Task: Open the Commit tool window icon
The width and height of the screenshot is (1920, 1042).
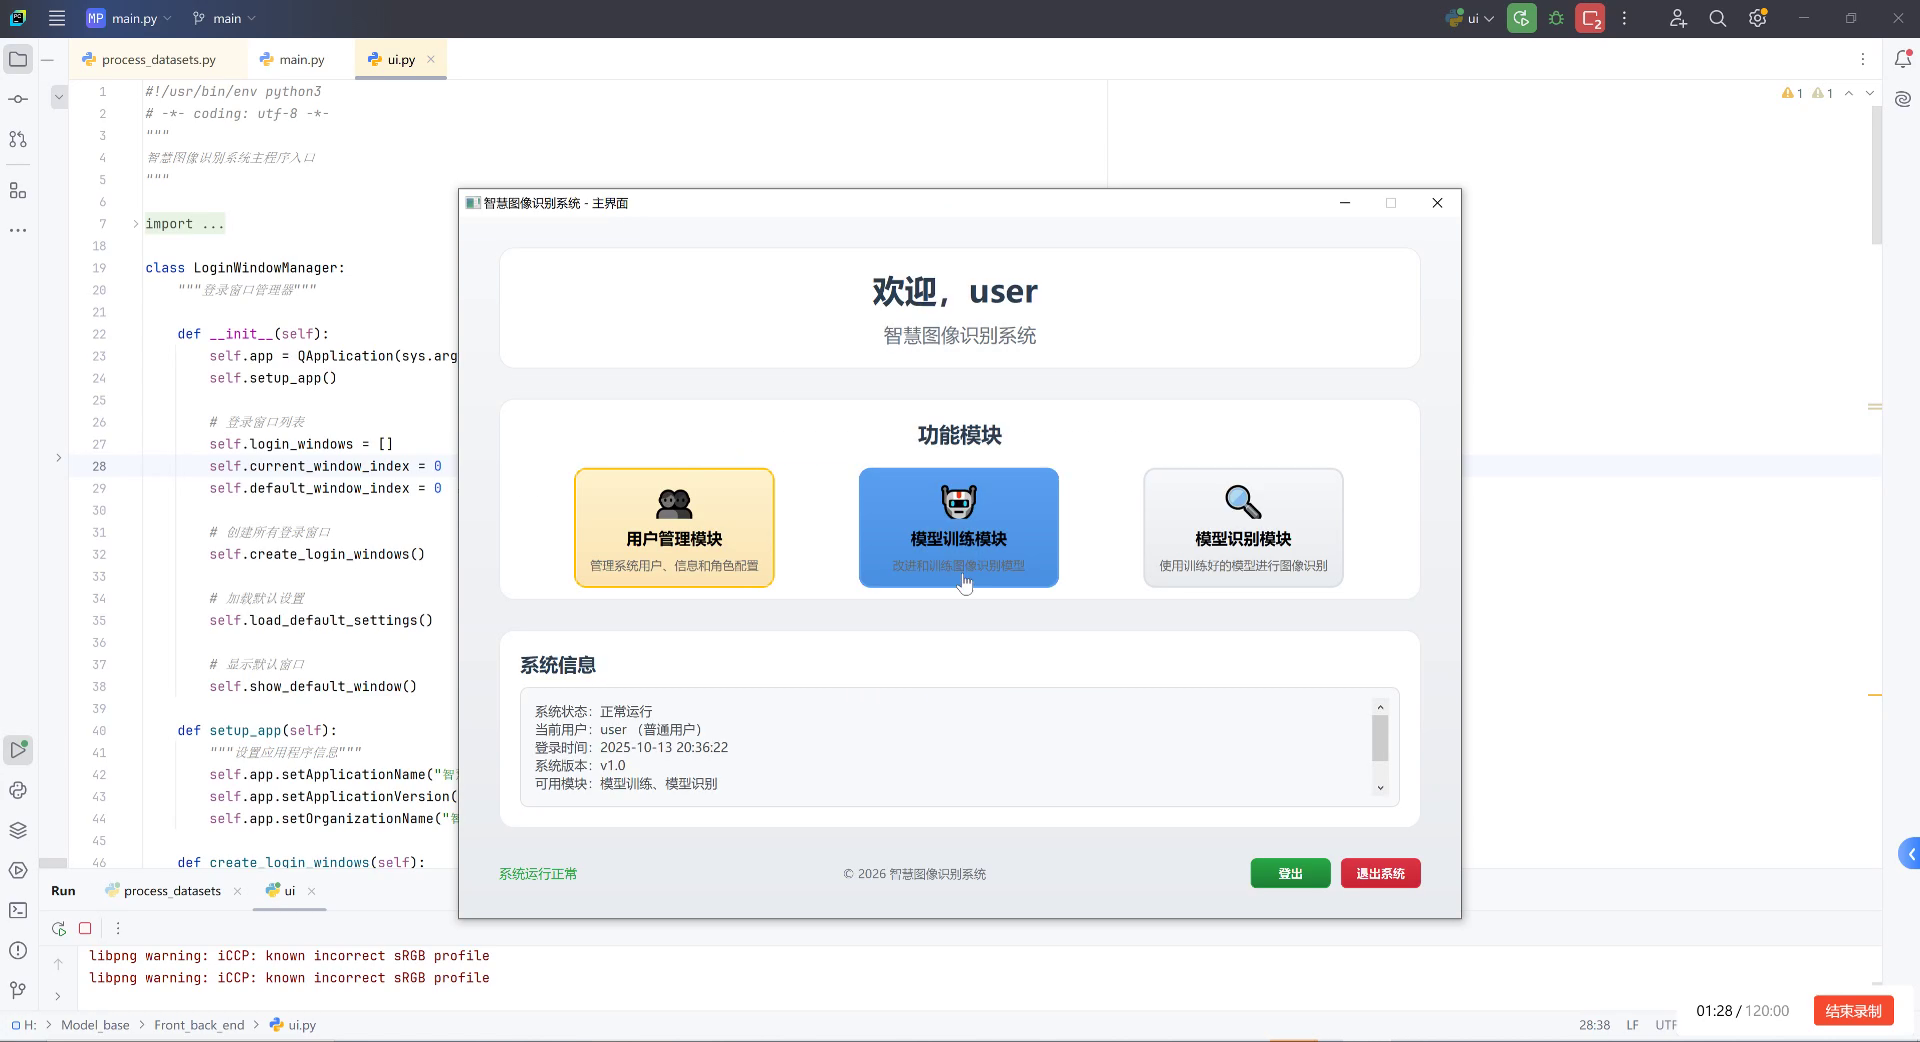Action: (x=17, y=98)
